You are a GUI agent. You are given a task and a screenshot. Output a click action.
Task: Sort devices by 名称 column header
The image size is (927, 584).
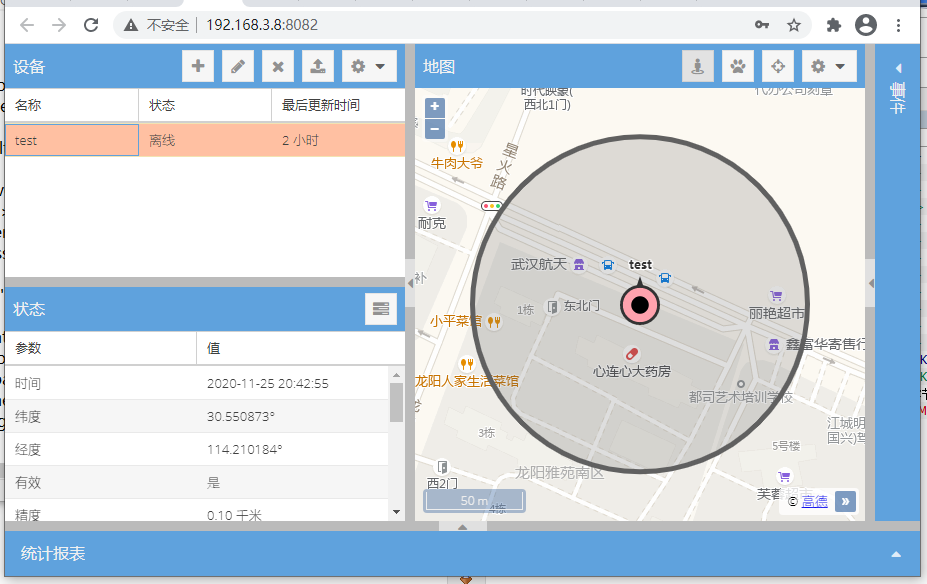point(71,105)
